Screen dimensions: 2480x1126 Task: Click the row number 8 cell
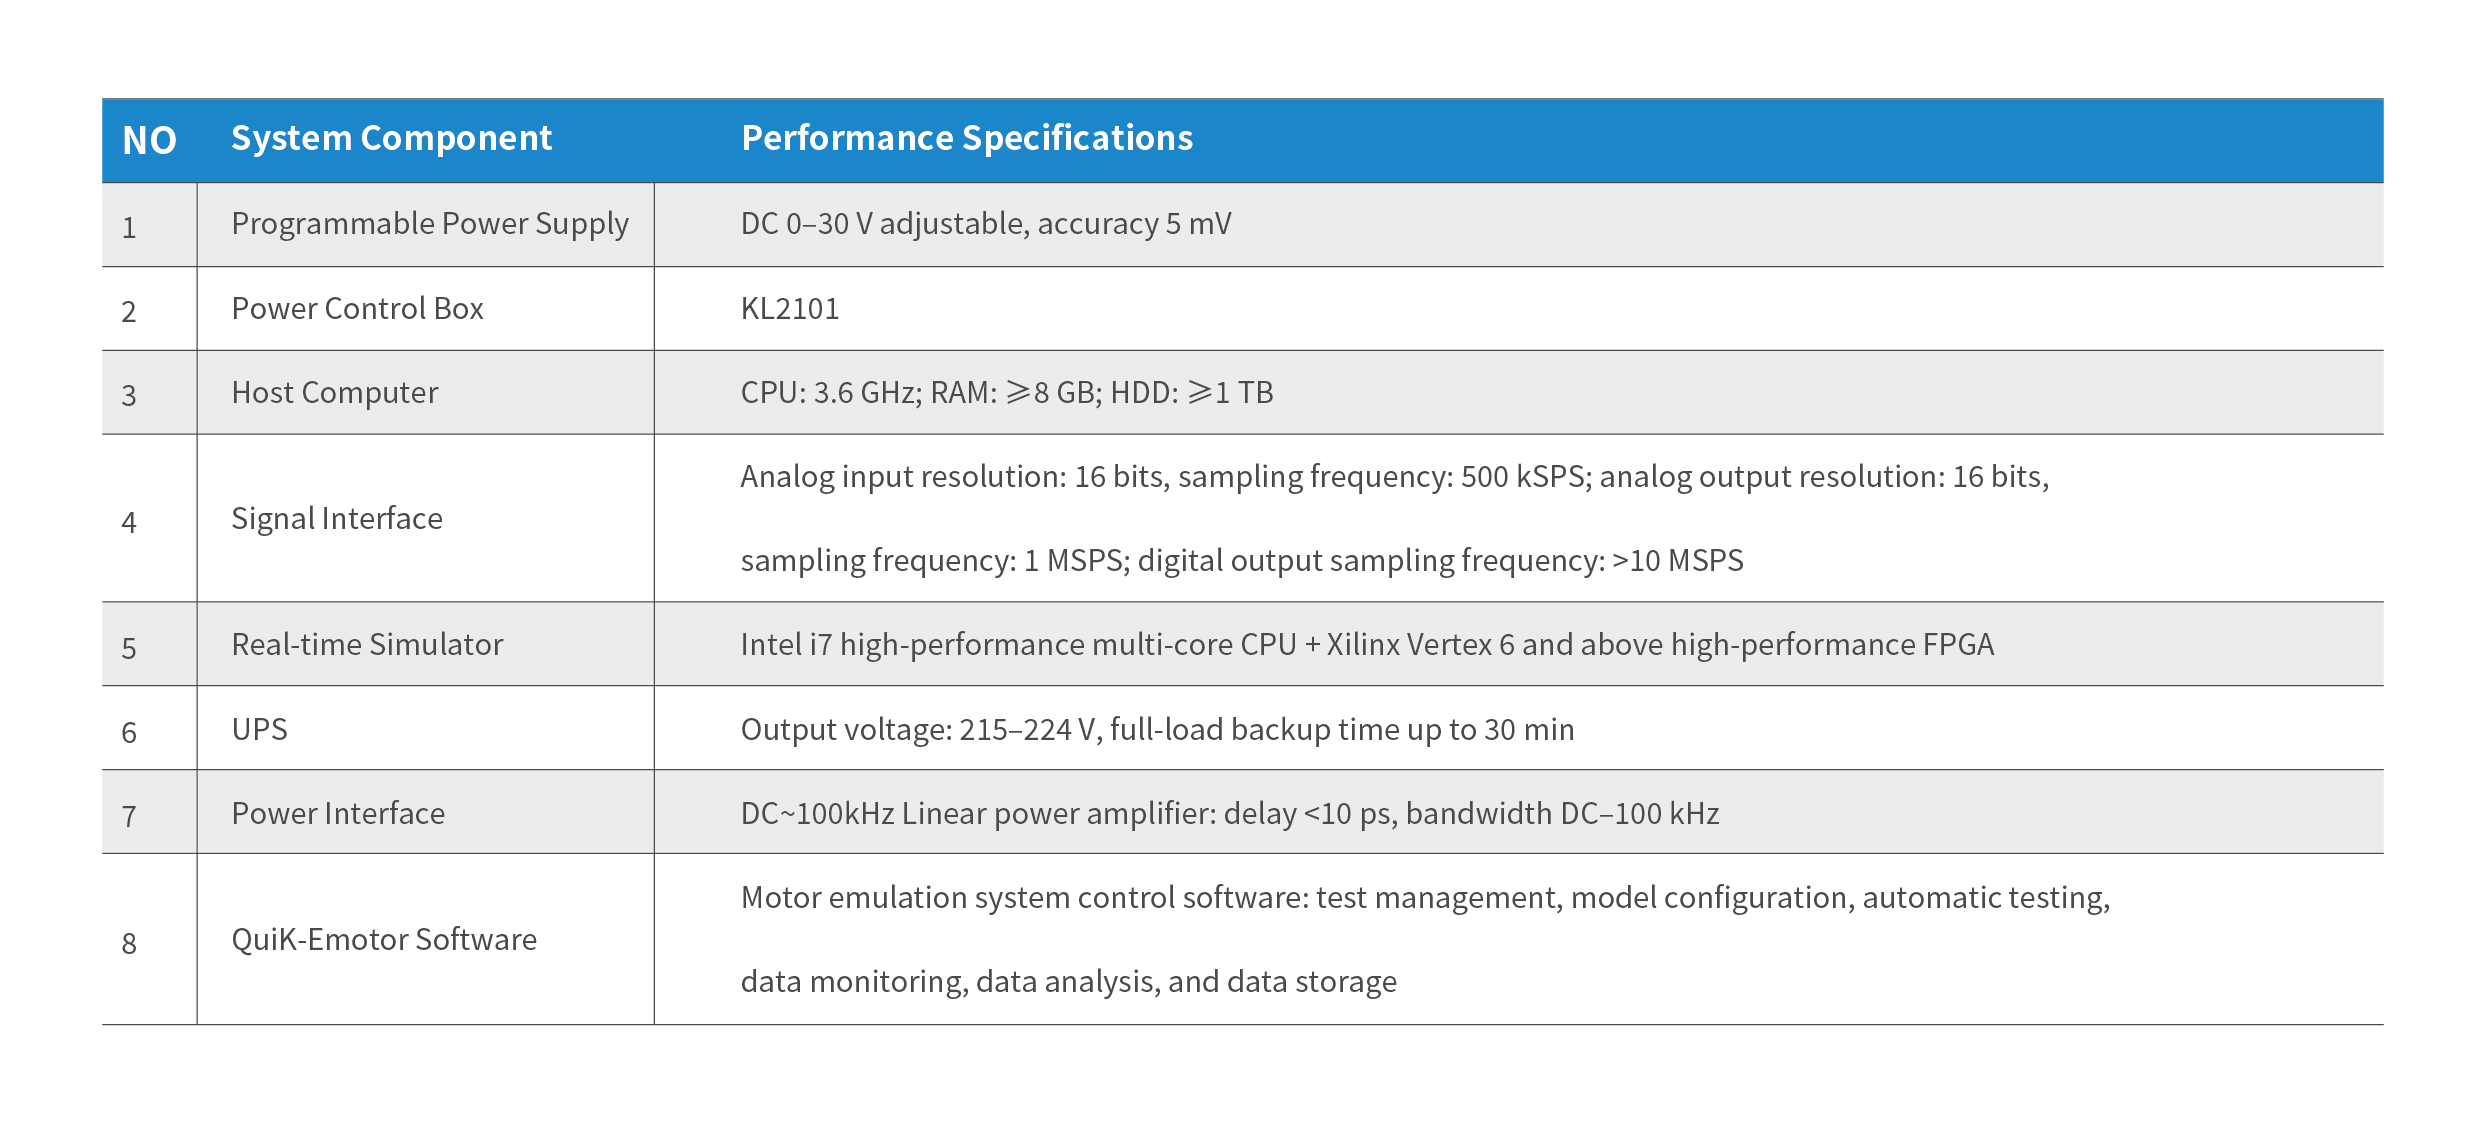pos(129,943)
